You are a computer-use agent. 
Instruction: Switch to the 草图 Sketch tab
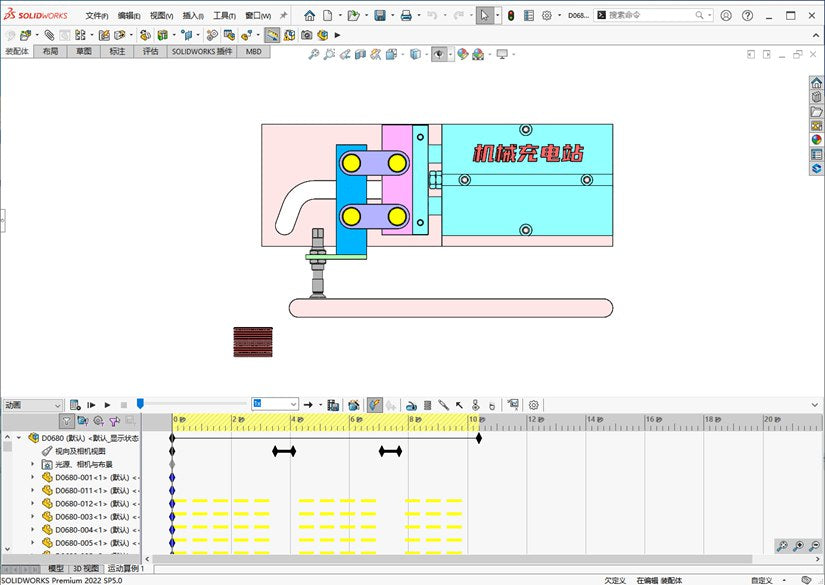point(84,52)
